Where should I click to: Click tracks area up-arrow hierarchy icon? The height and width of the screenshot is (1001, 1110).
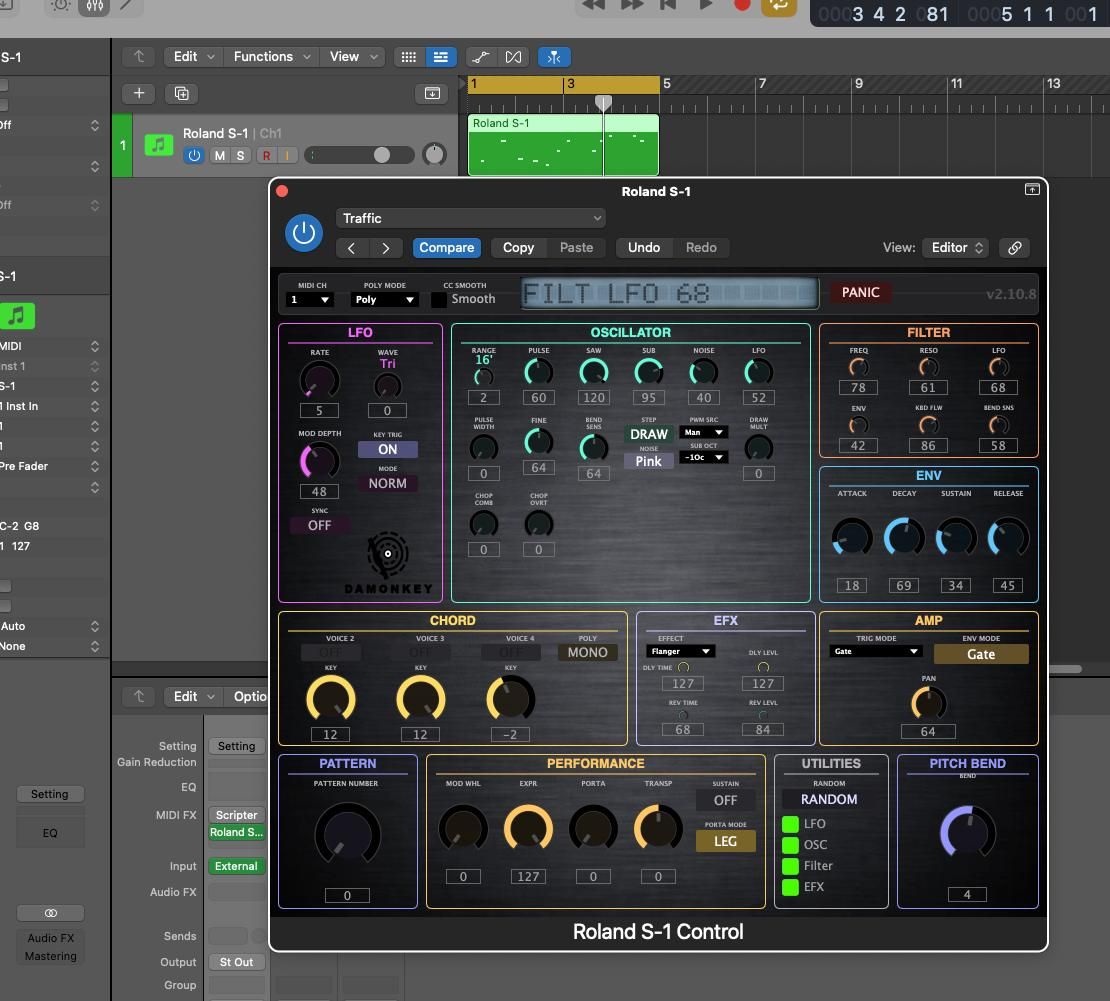click(x=139, y=57)
